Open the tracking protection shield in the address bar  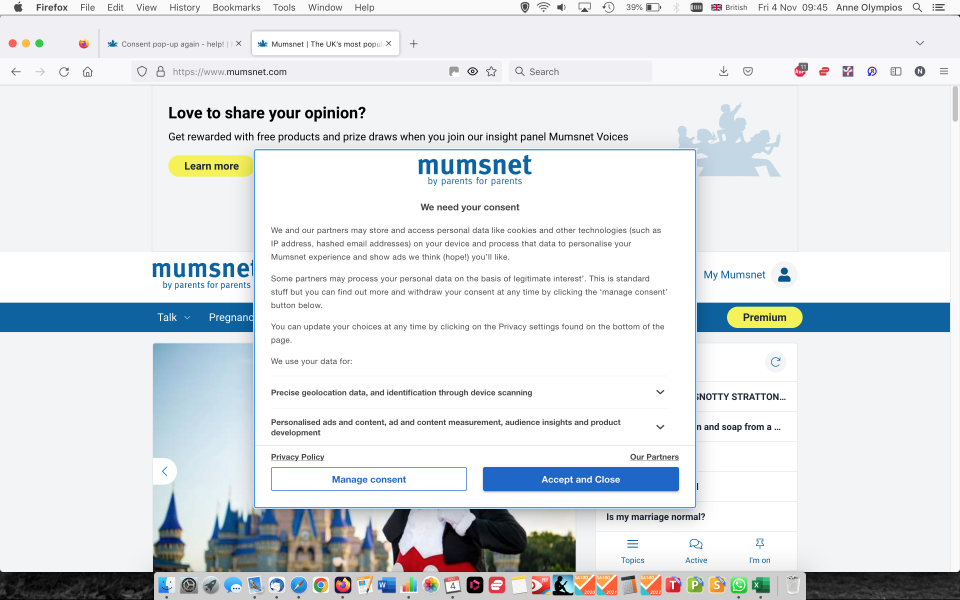140,71
